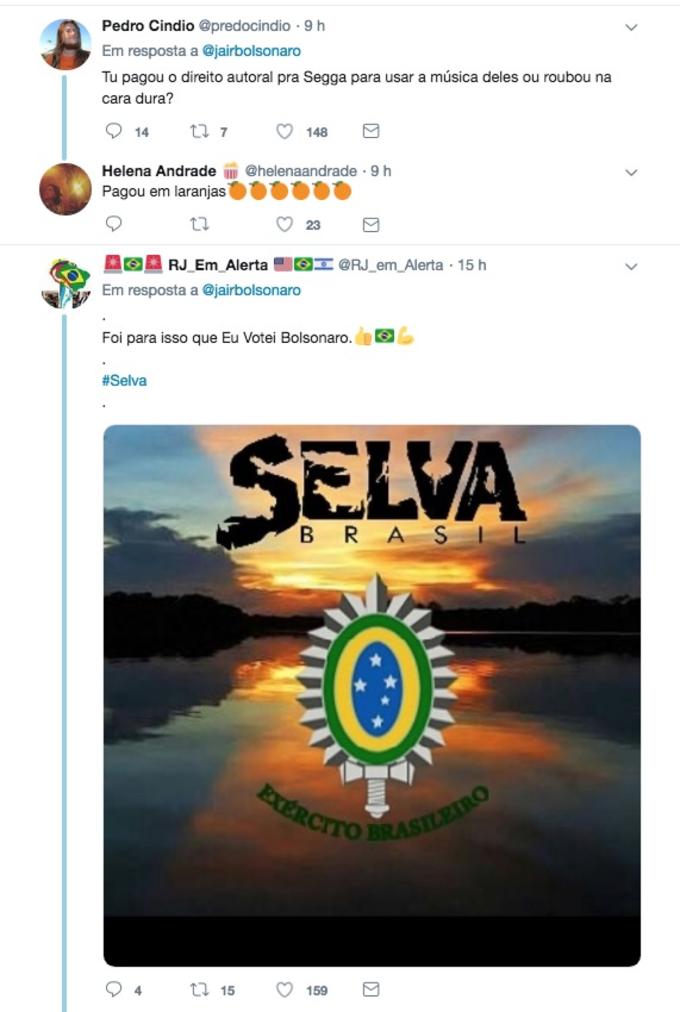Expand options menu on Helena Andrade's tweet
680x1012 pixels.
click(631, 172)
